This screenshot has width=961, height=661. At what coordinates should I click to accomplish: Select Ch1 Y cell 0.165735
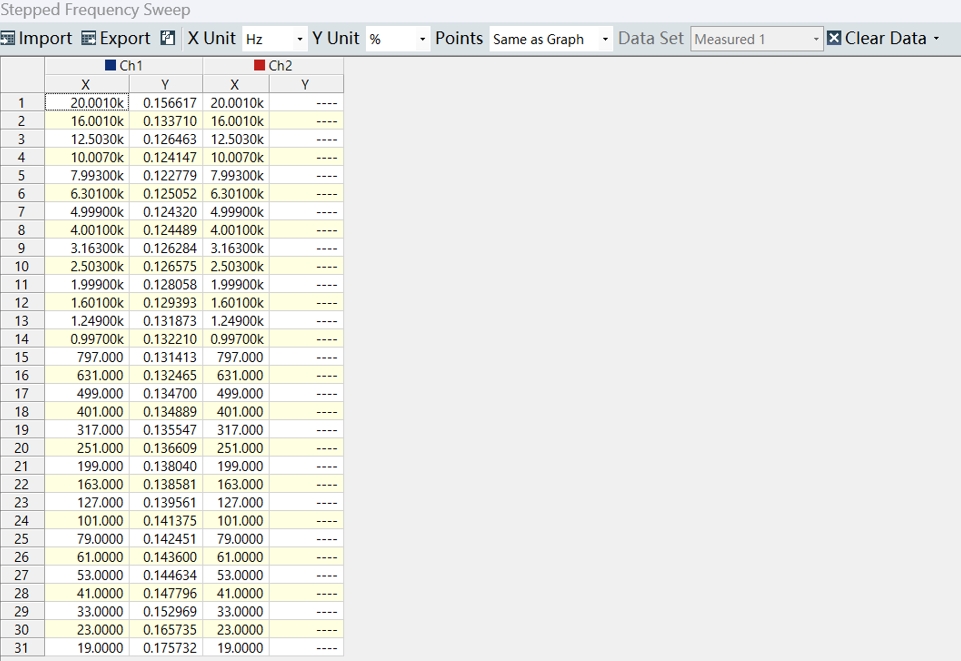coord(166,630)
